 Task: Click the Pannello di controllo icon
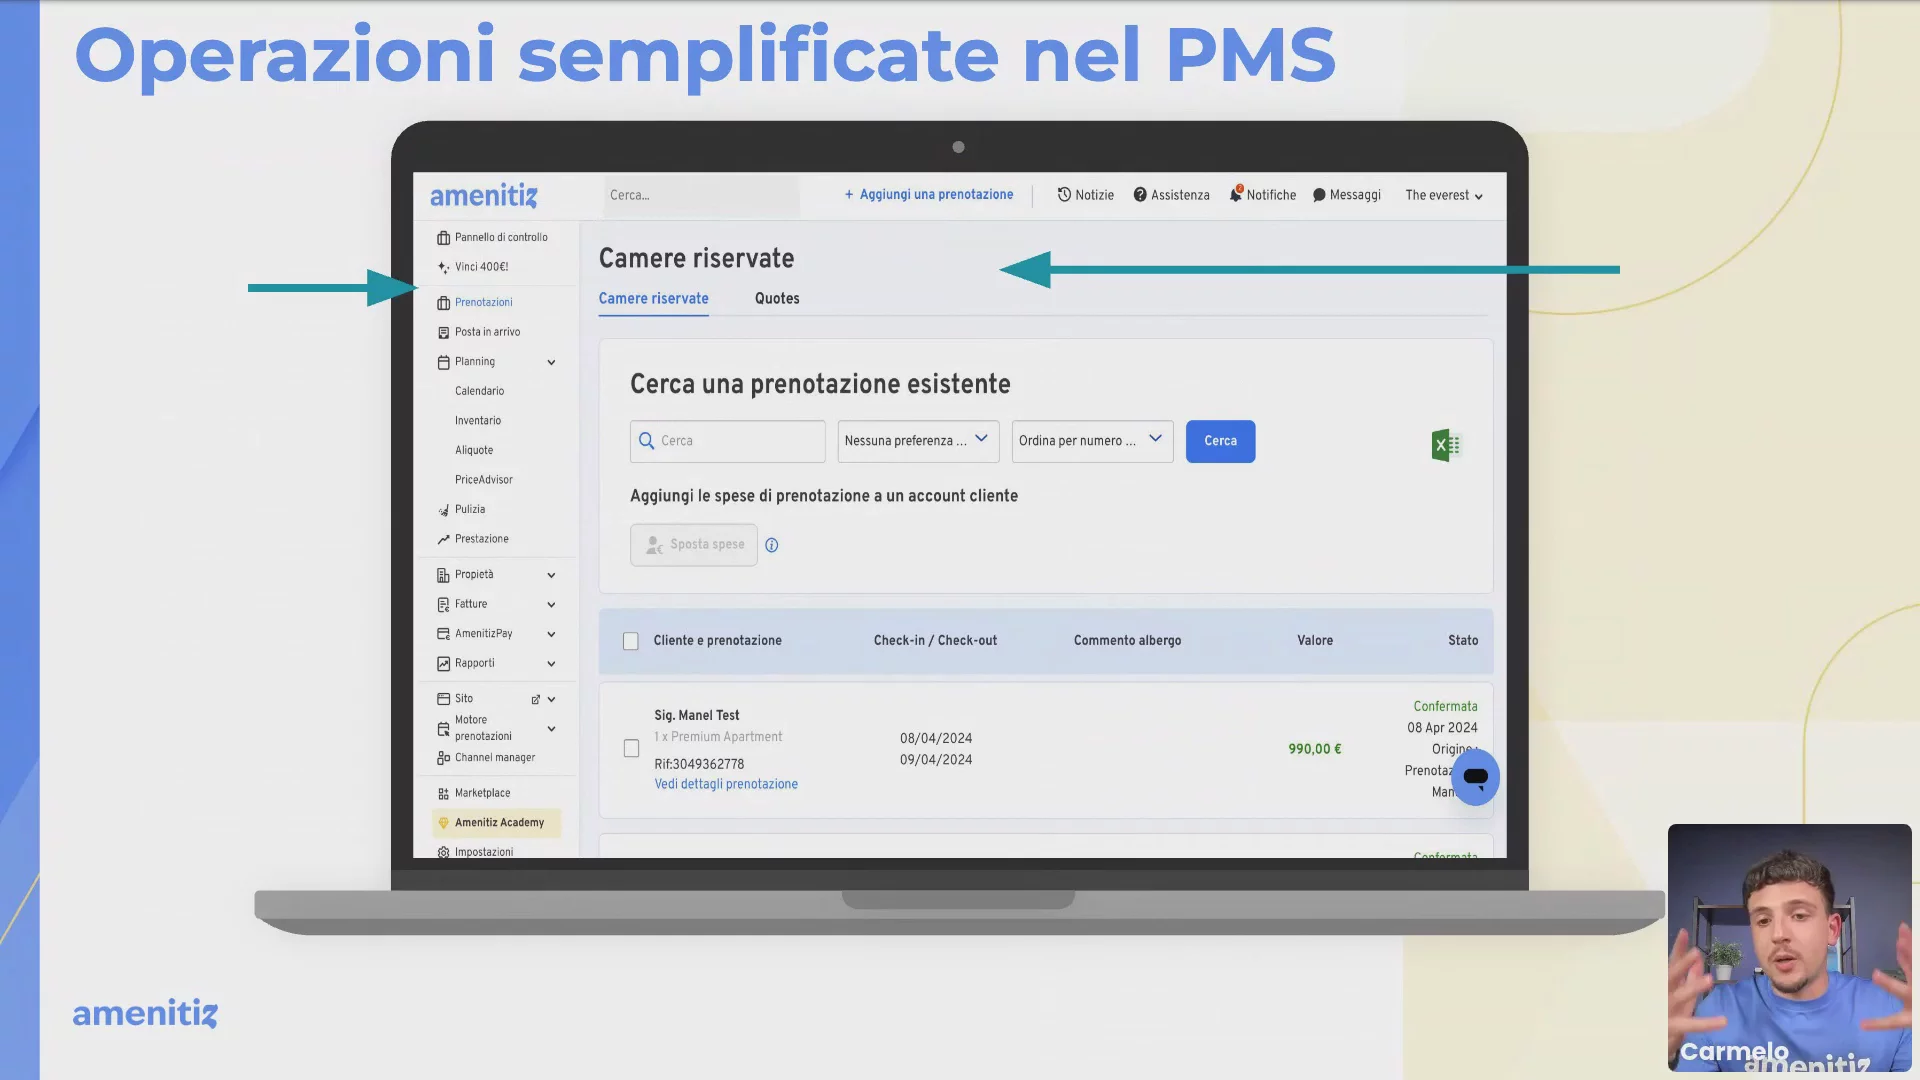point(443,238)
